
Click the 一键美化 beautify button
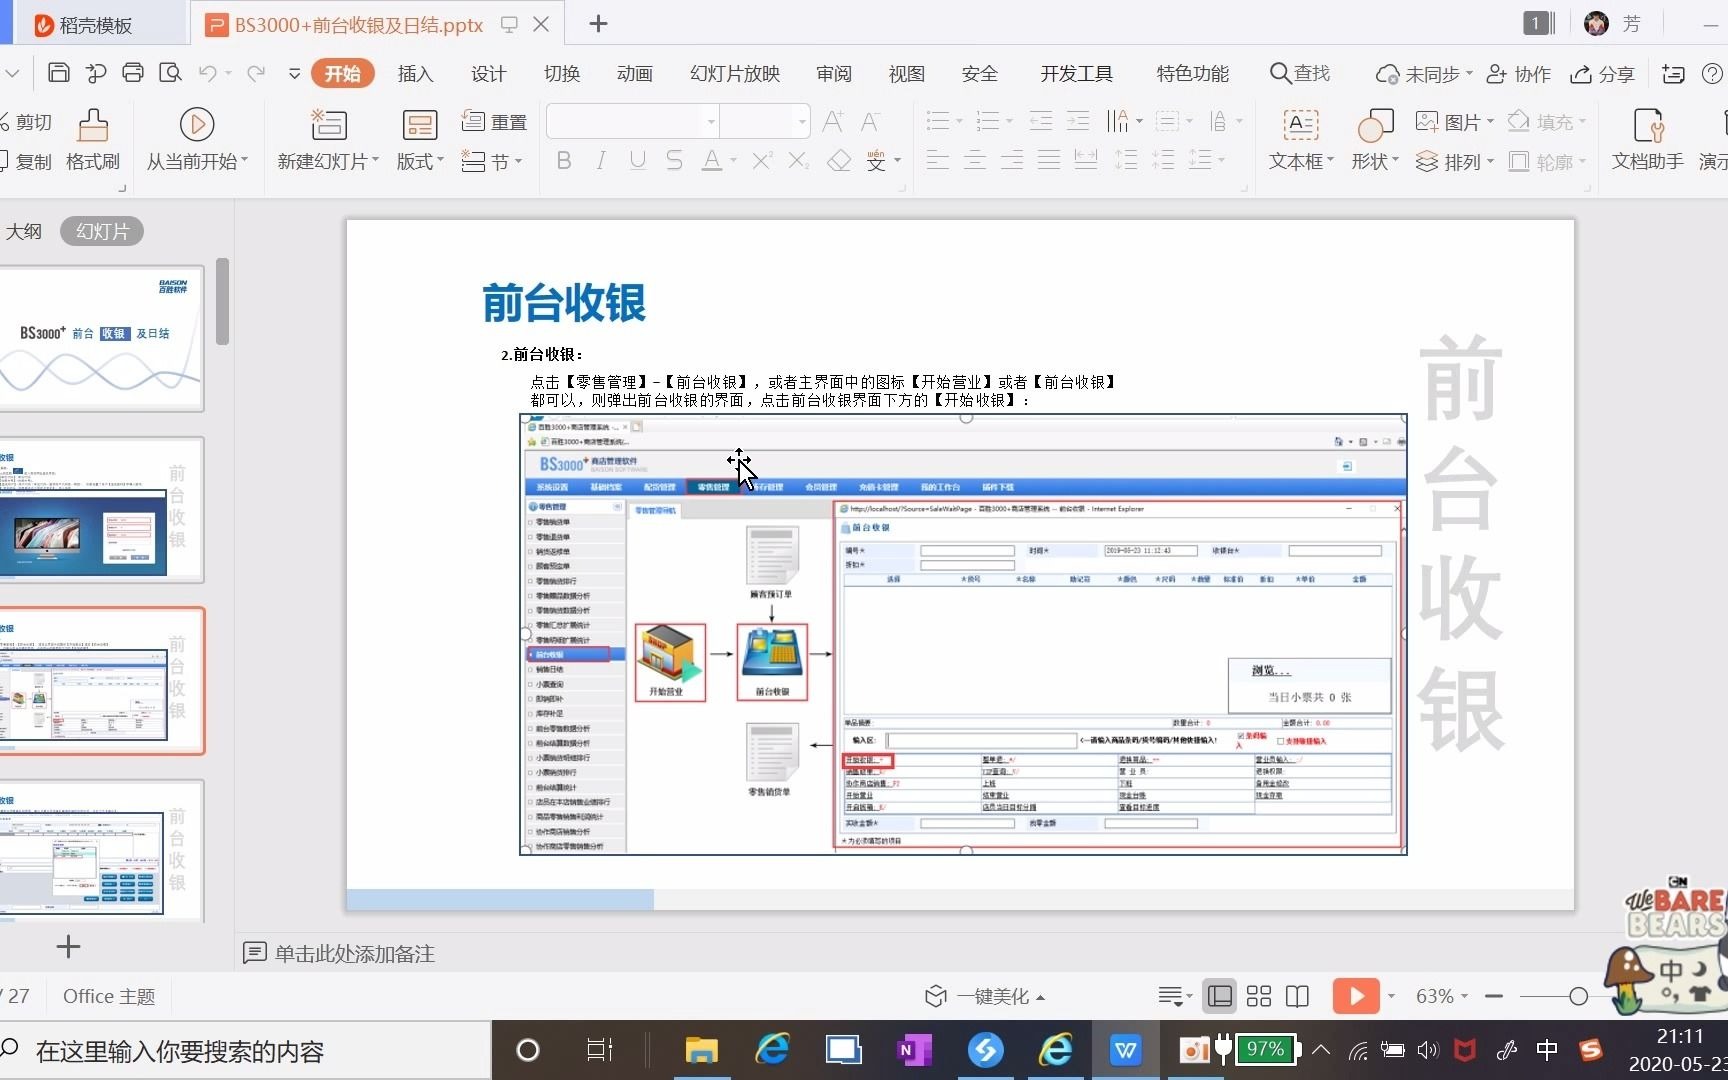(985, 996)
